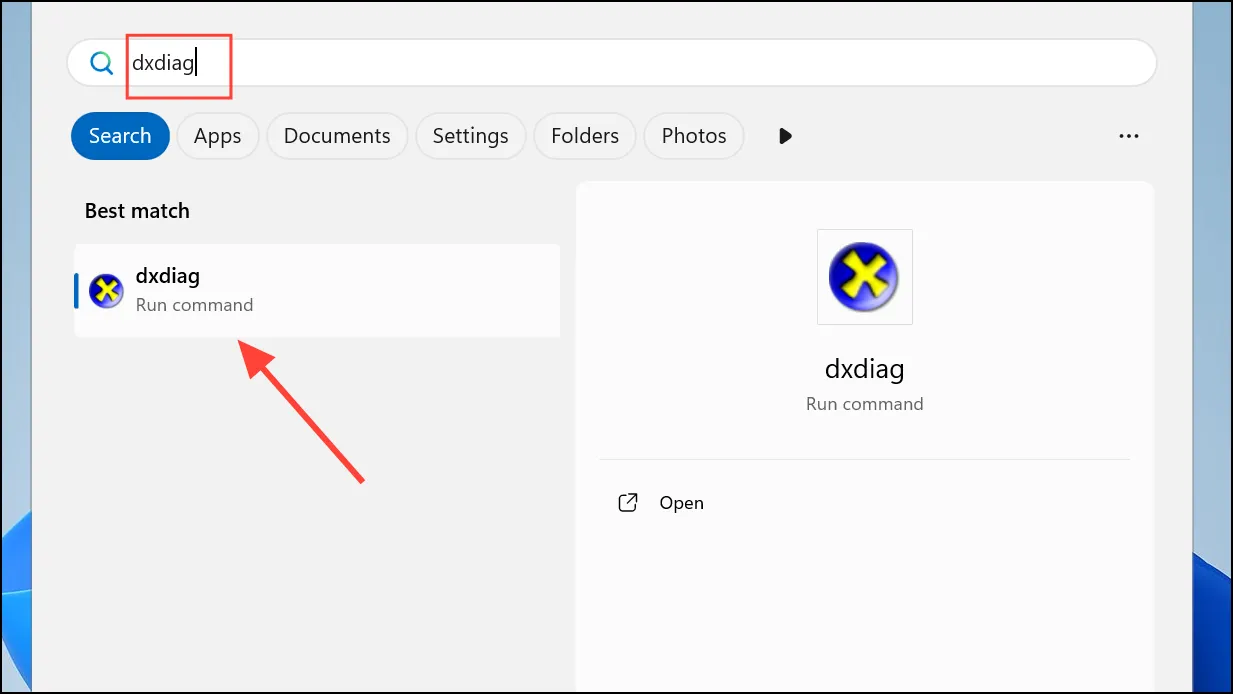
Task: Click the dxdiag icon in results list
Action: tap(106, 290)
